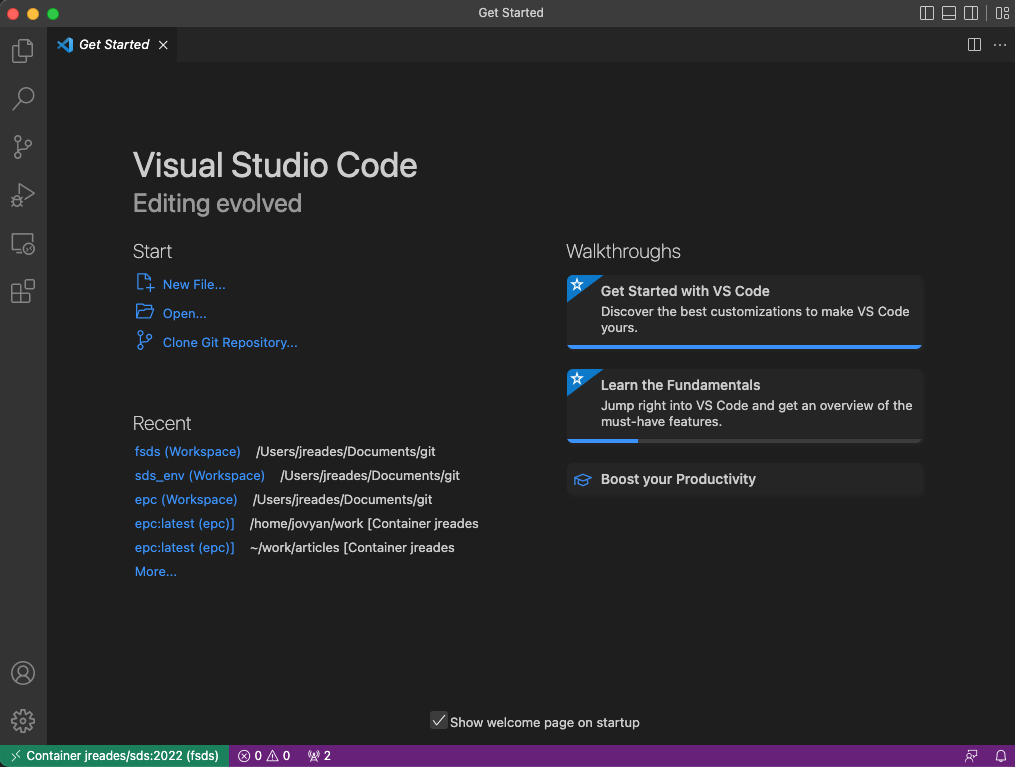Click Learn the Fundamentals progress bar
Image resolution: width=1015 pixels, height=767 pixels.
click(744, 441)
